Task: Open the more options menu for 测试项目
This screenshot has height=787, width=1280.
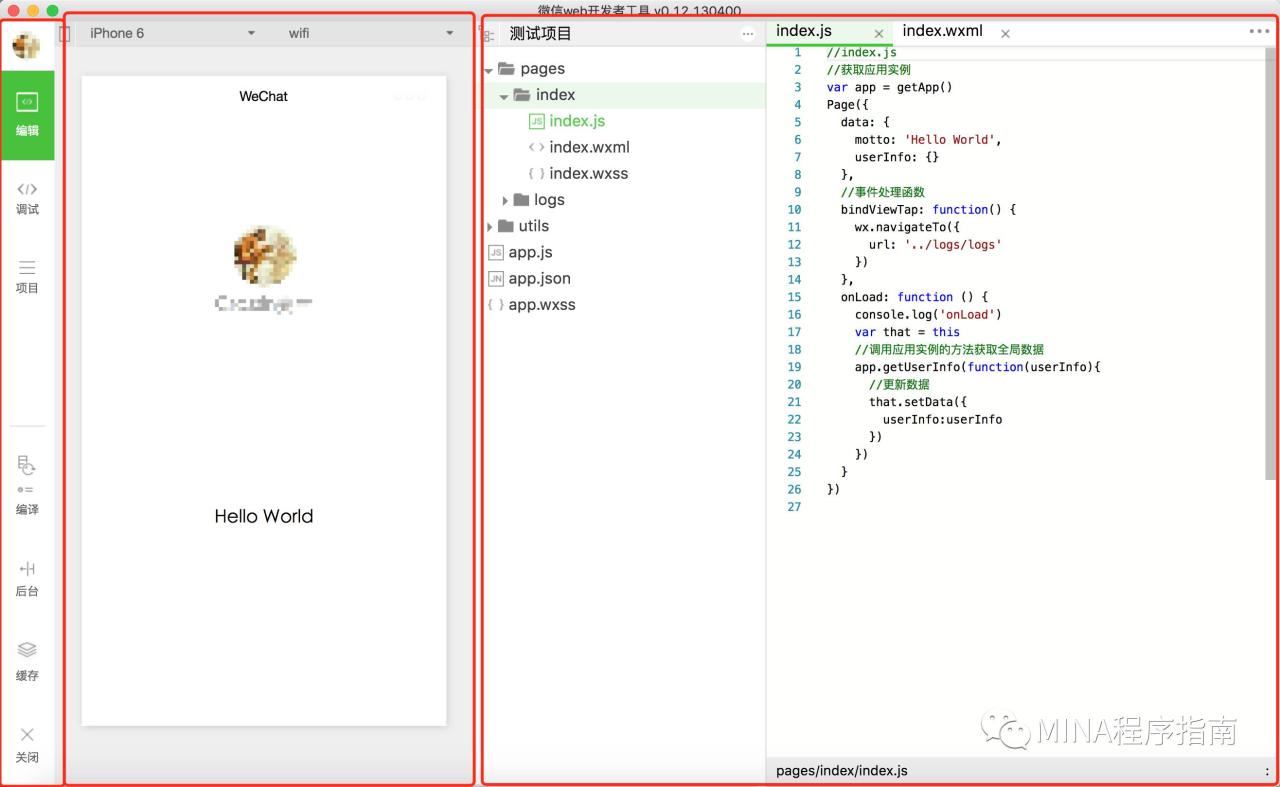Action: [748, 34]
